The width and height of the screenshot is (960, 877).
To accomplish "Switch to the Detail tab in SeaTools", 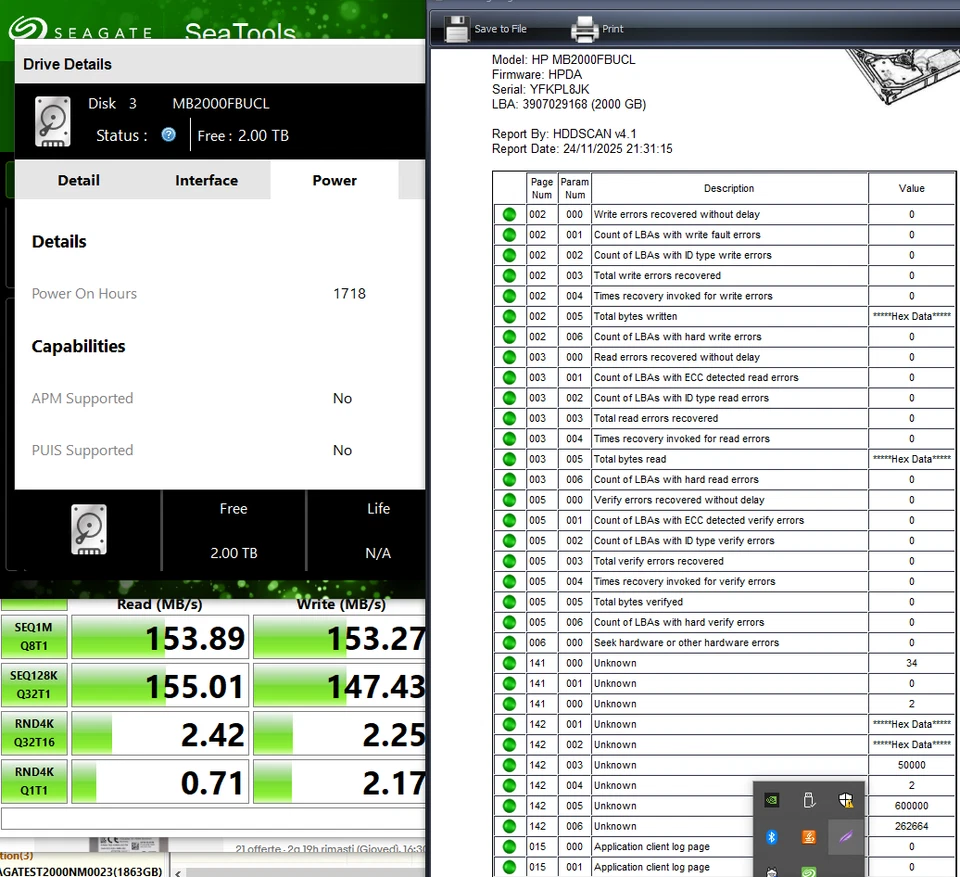I will (78, 181).
